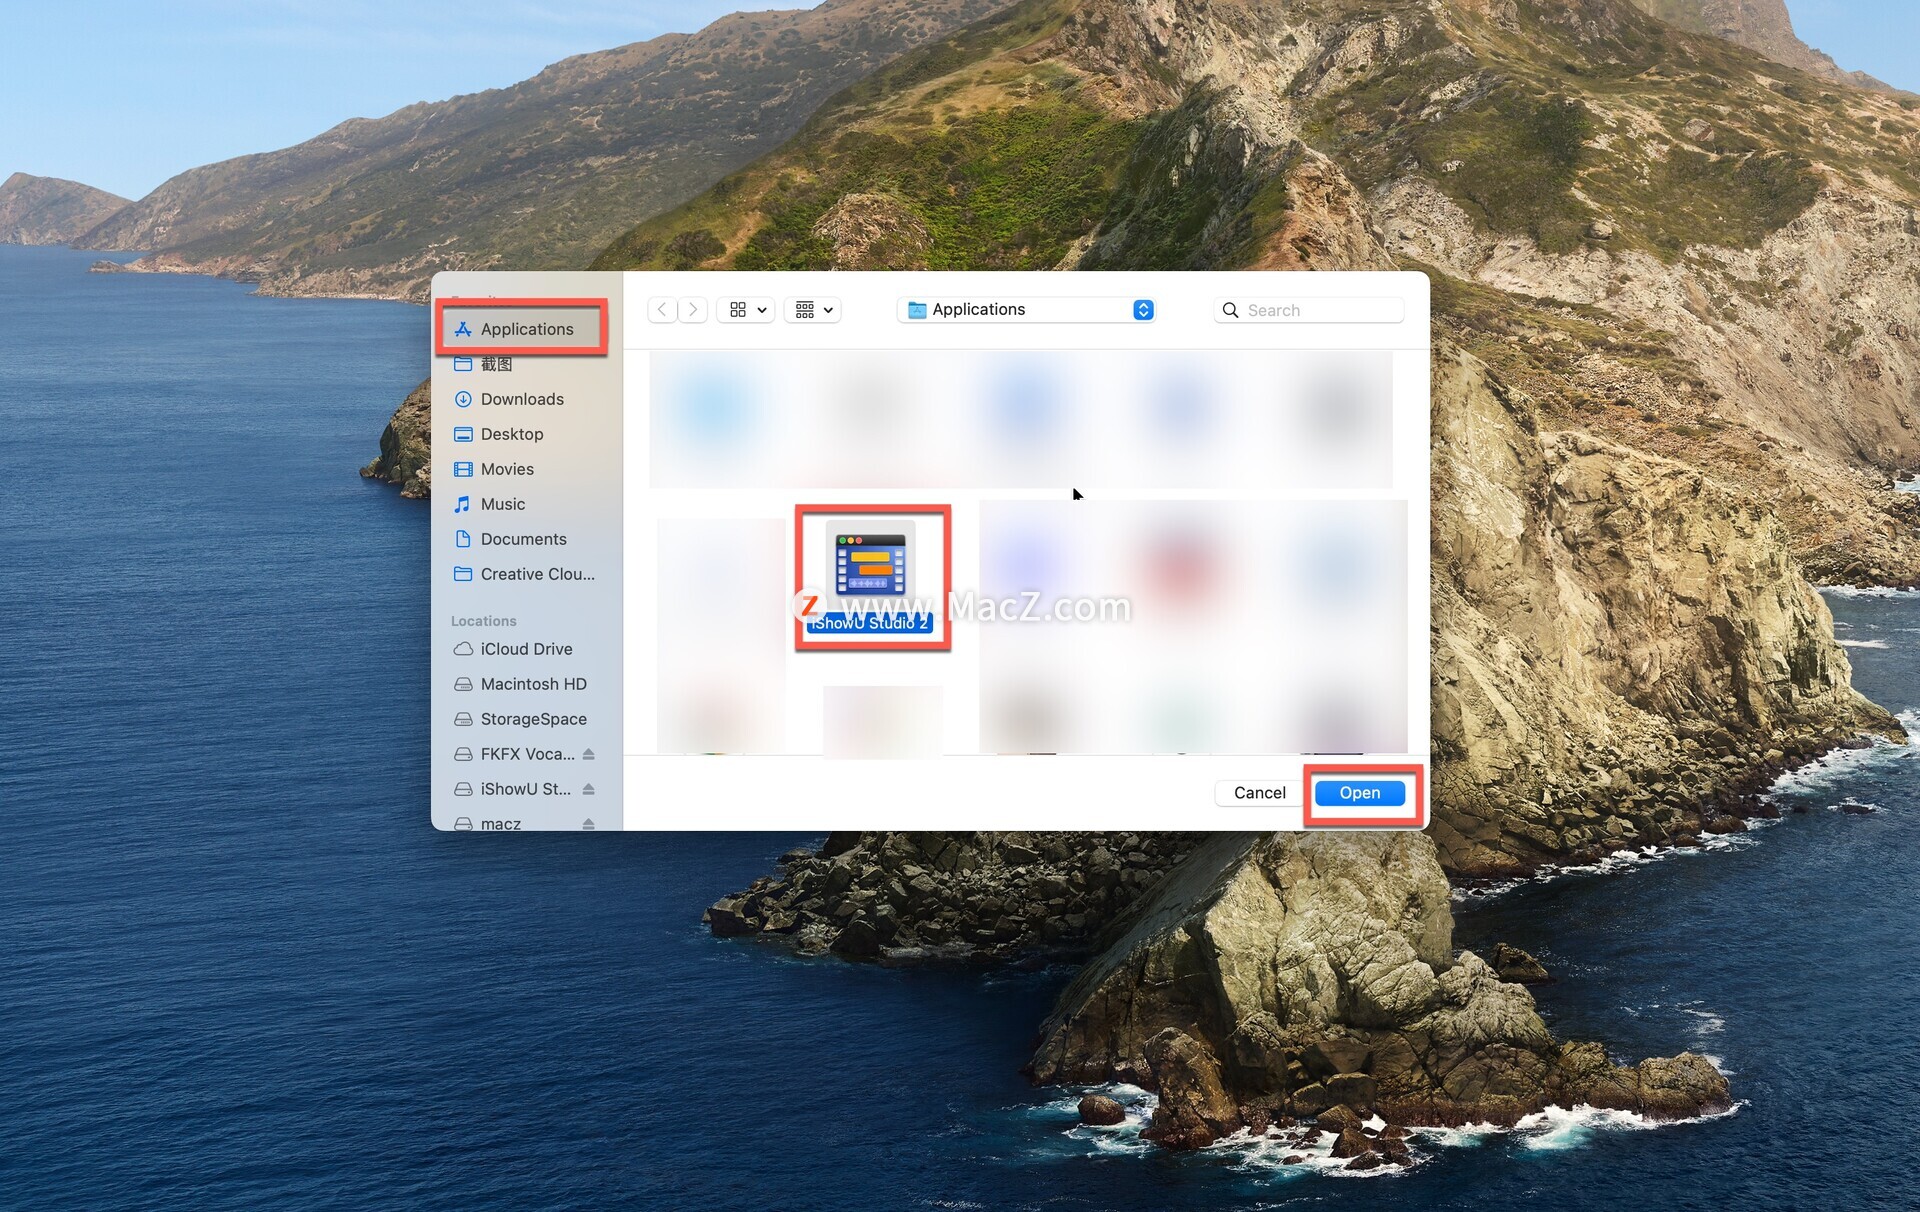Click the forward navigation arrow
The image size is (1920, 1212).
click(693, 310)
